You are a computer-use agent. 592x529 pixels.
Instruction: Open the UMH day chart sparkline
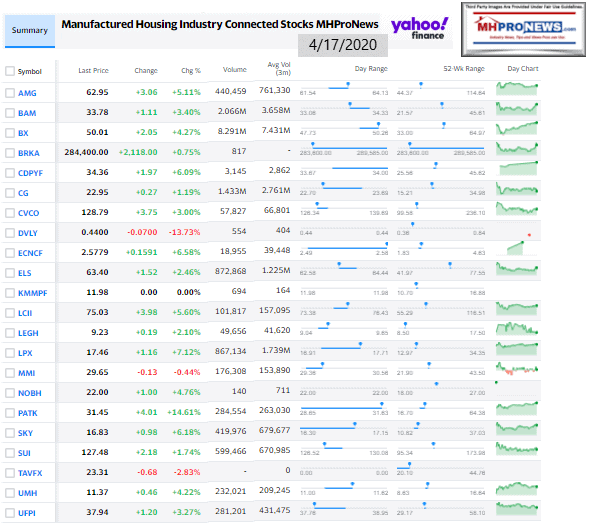pos(517,489)
